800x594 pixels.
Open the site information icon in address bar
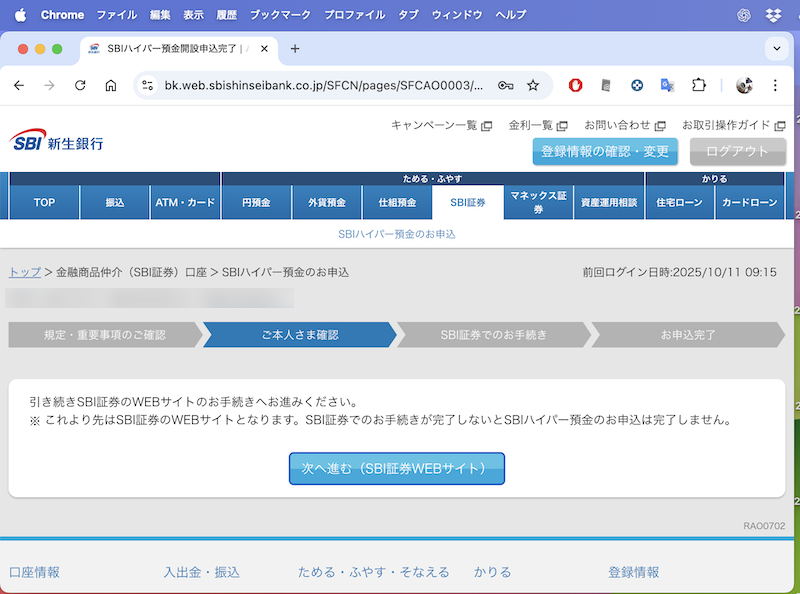(148, 86)
